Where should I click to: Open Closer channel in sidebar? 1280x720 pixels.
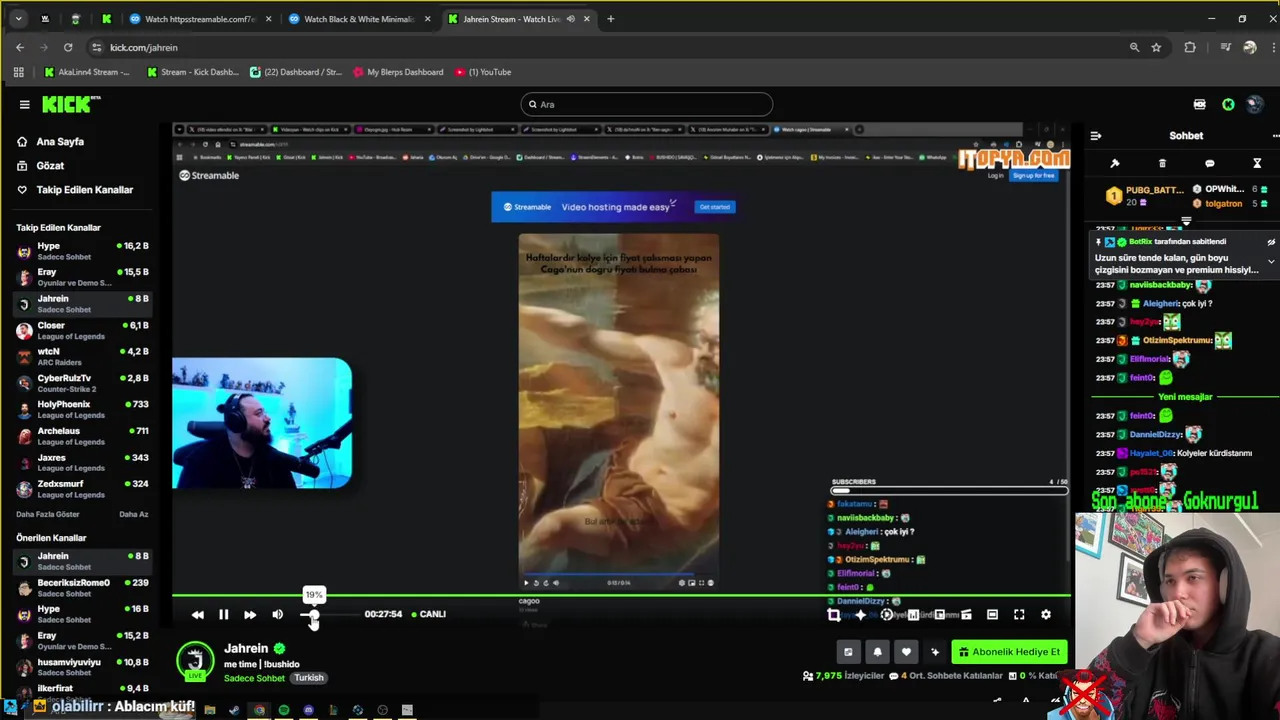tap(82, 331)
